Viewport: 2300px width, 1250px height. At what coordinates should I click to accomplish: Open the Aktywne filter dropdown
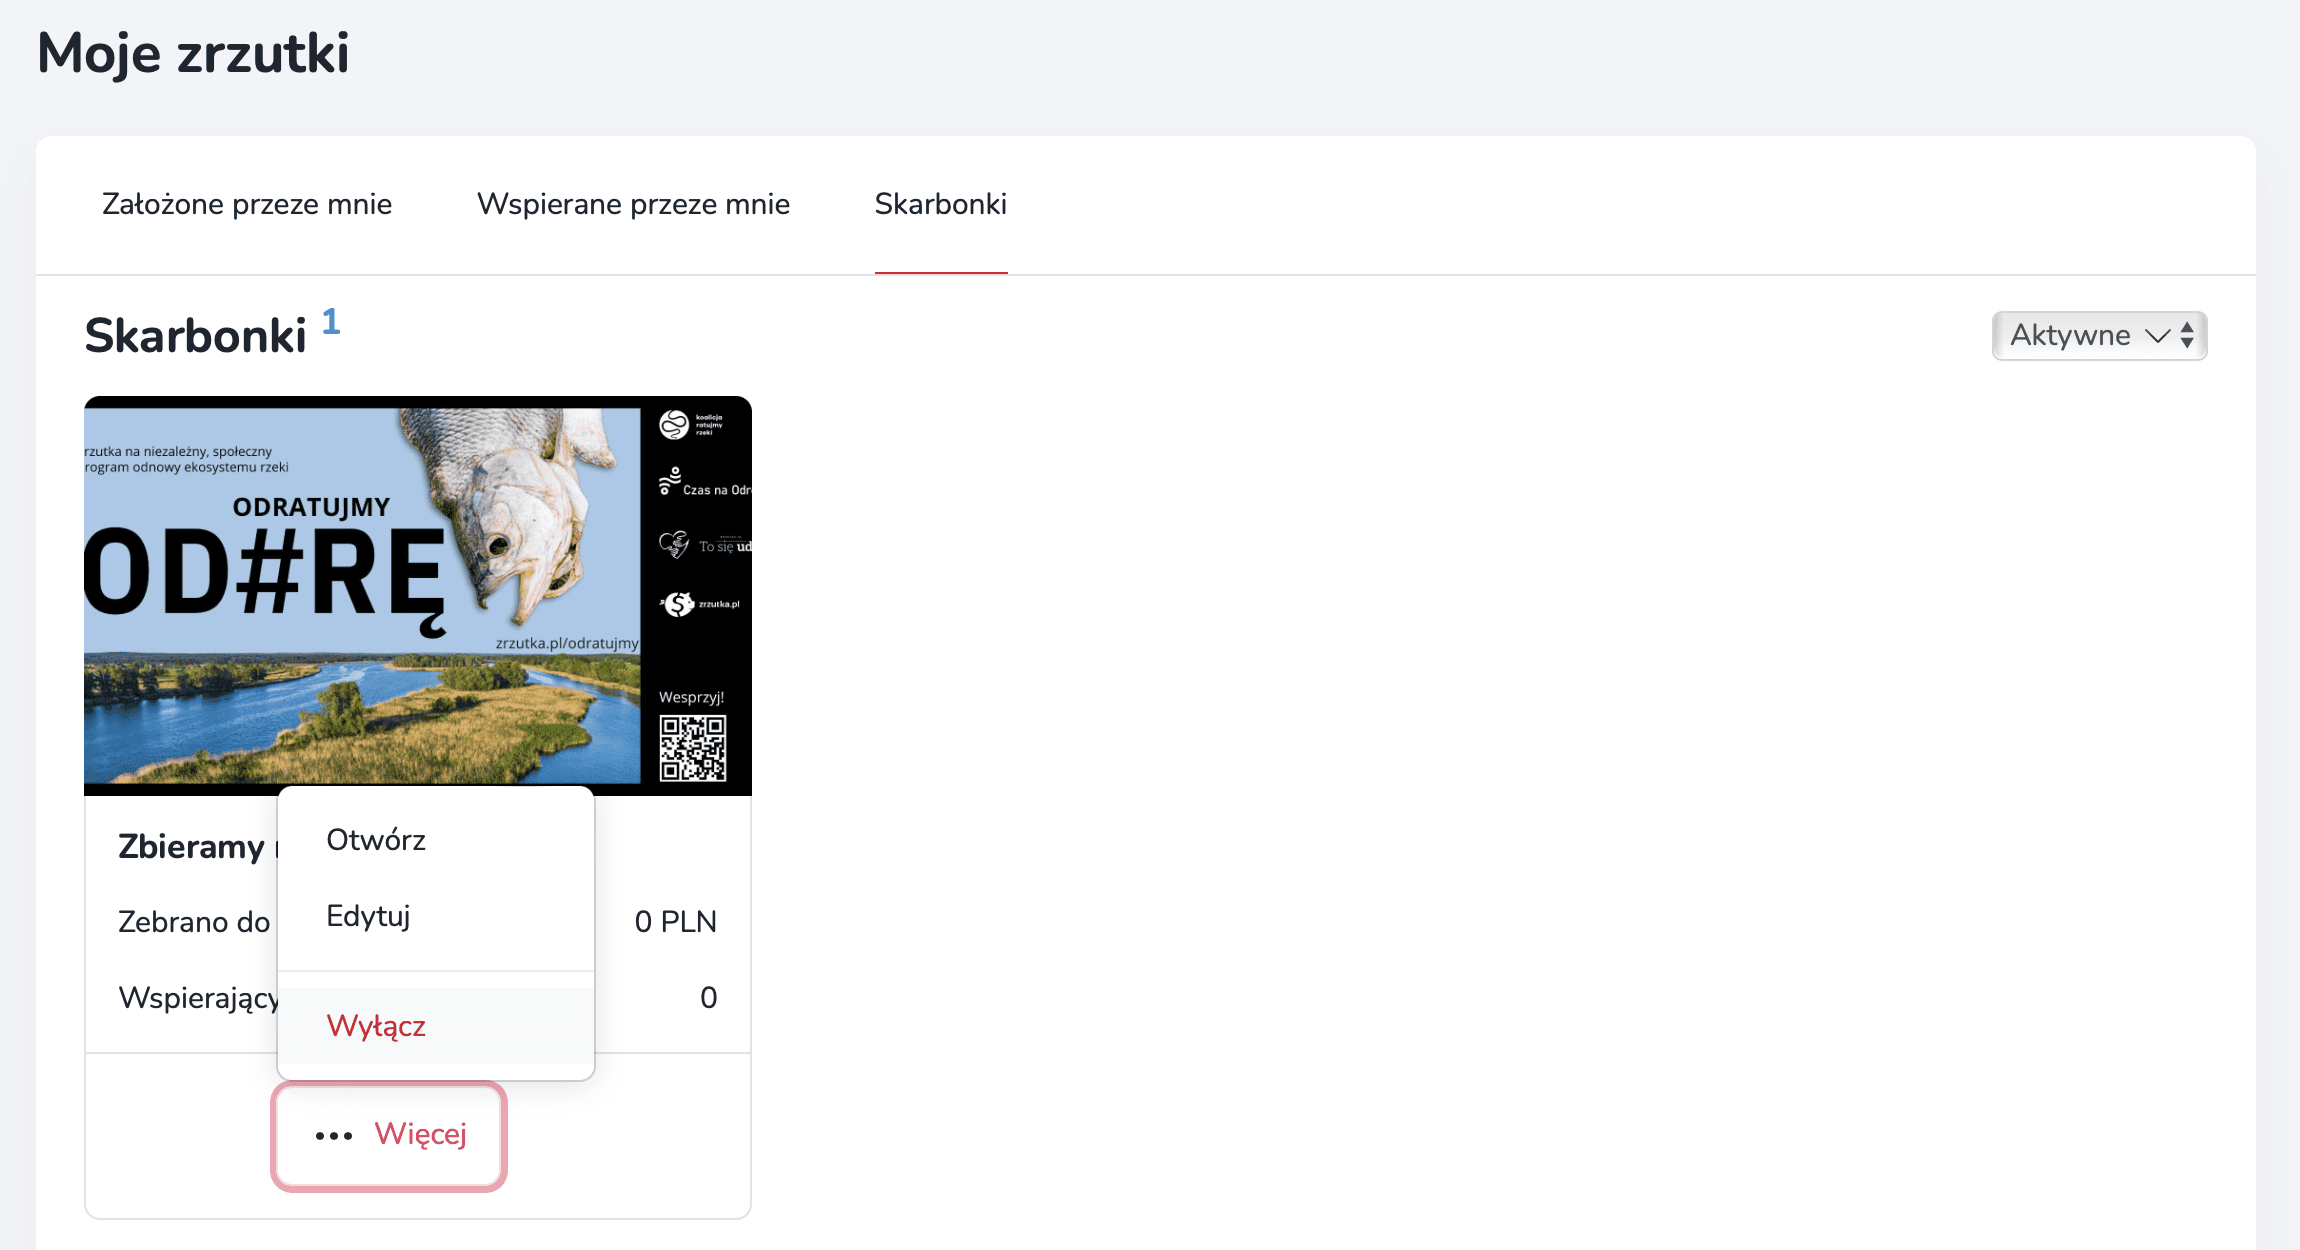pyautogui.click(x=2099, y=335)
